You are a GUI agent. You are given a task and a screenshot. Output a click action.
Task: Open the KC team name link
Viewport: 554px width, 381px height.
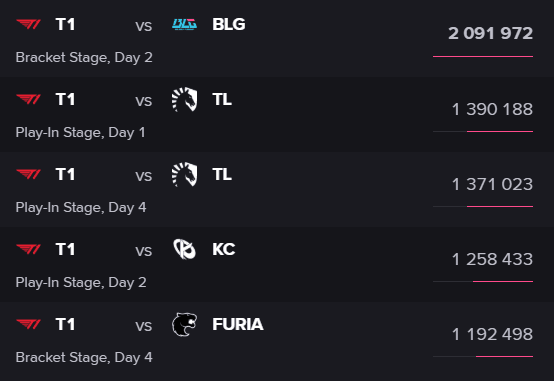(224, 249)
